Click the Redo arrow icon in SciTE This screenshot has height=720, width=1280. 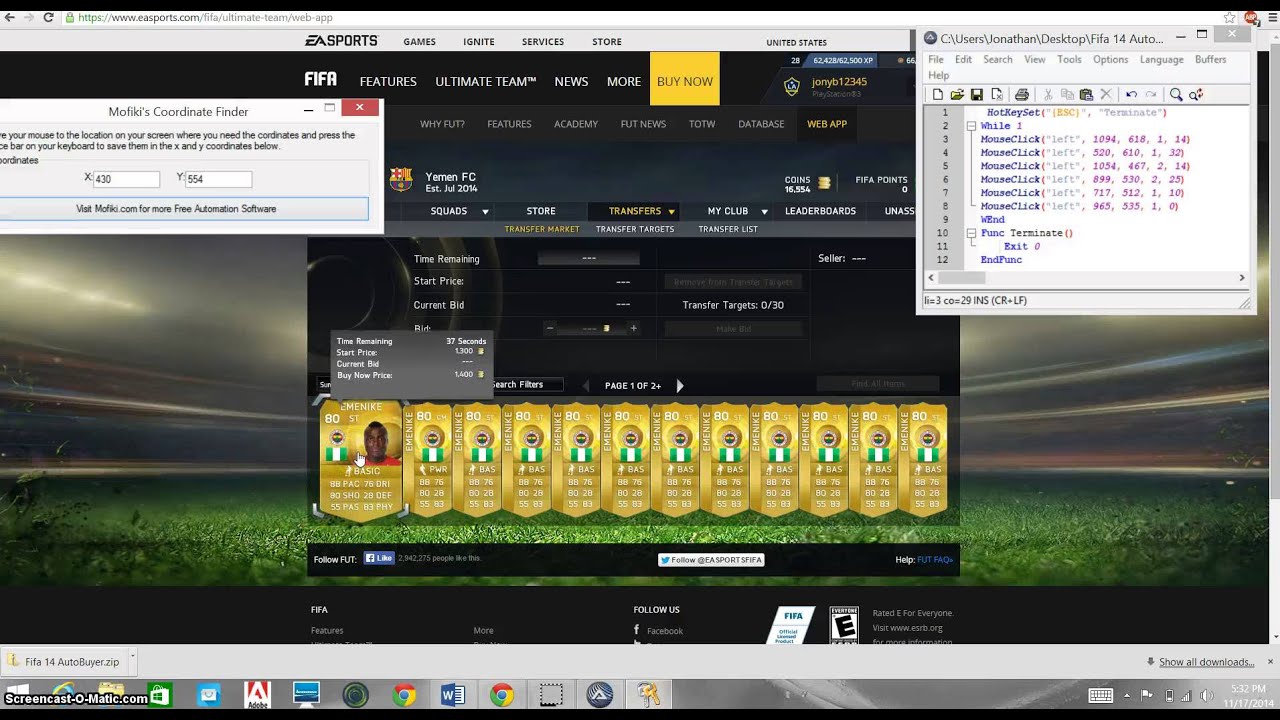(x=1150, y=94)
